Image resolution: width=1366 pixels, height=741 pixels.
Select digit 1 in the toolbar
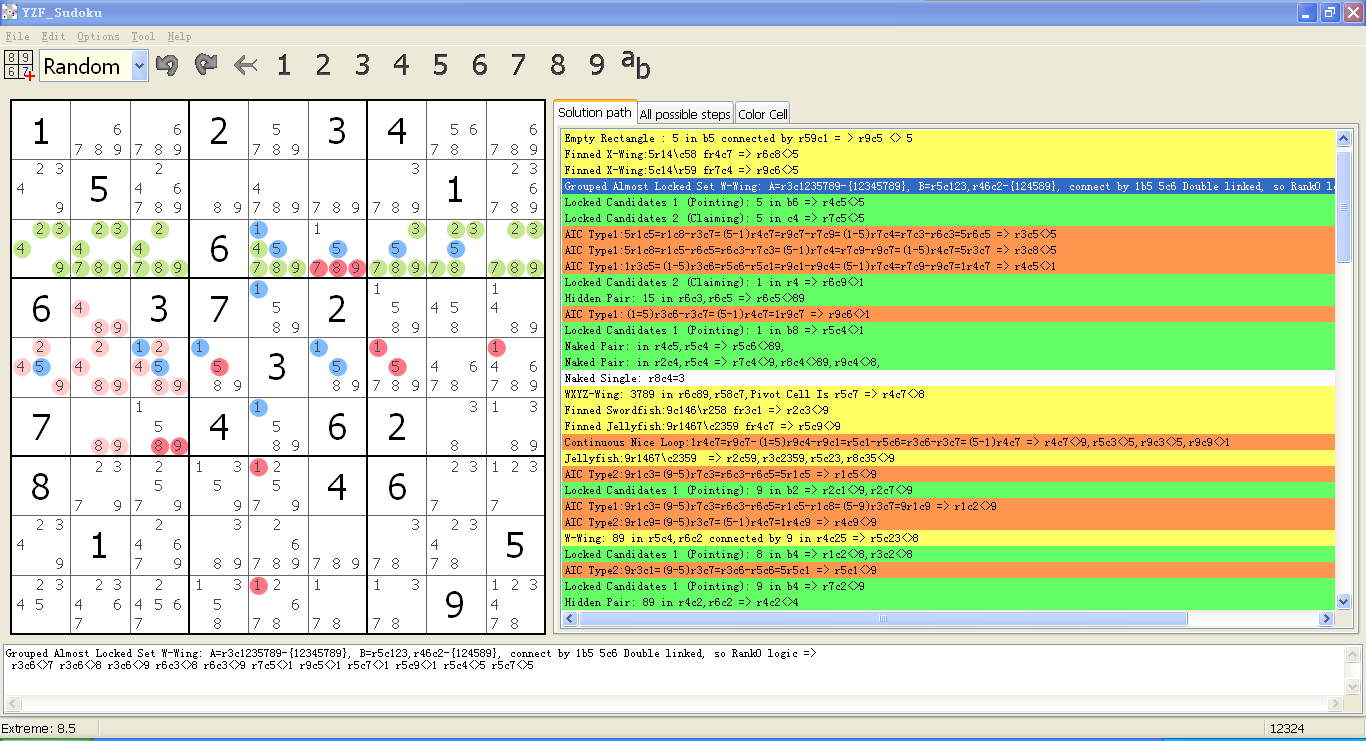[284, 66]
